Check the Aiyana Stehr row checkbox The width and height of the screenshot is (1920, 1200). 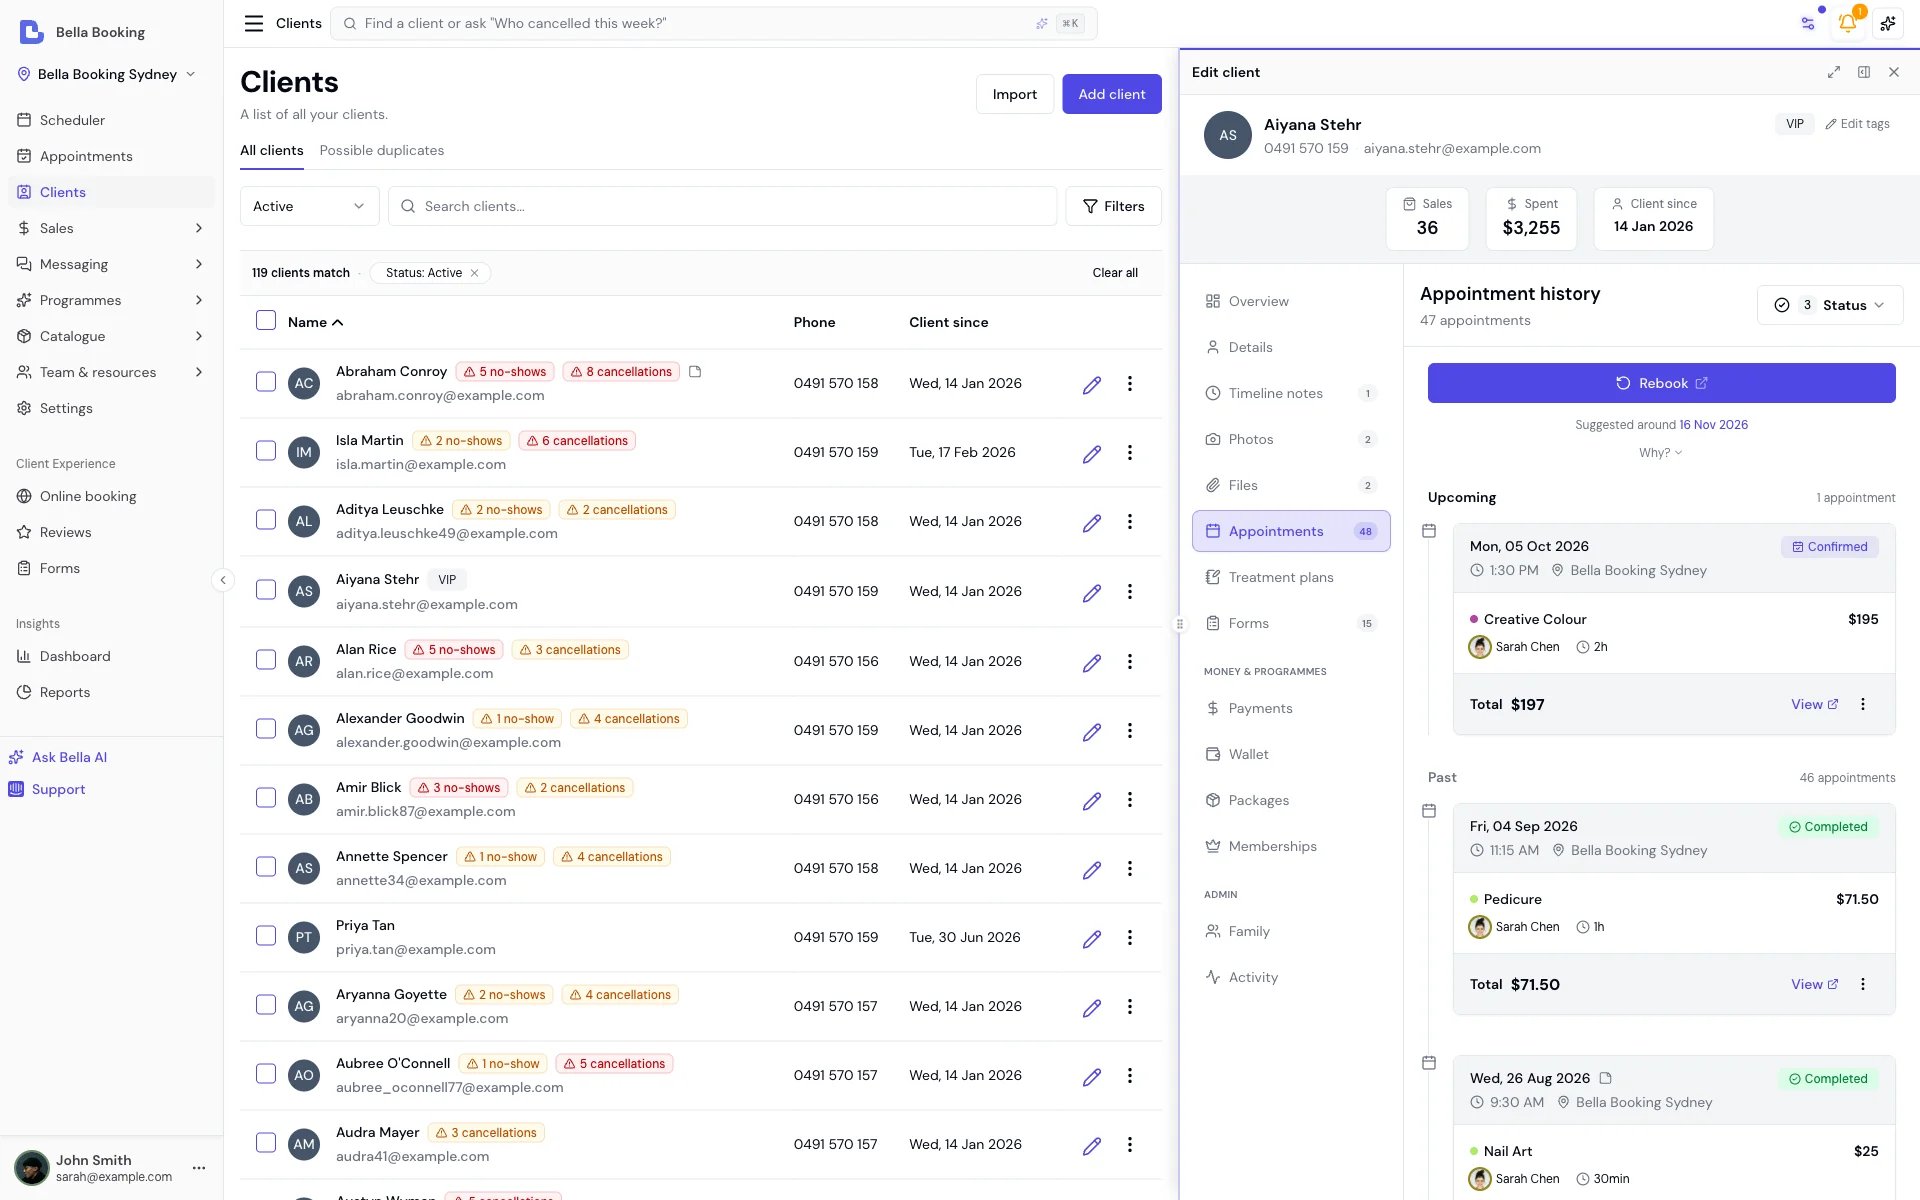click(x=266, y=590)
